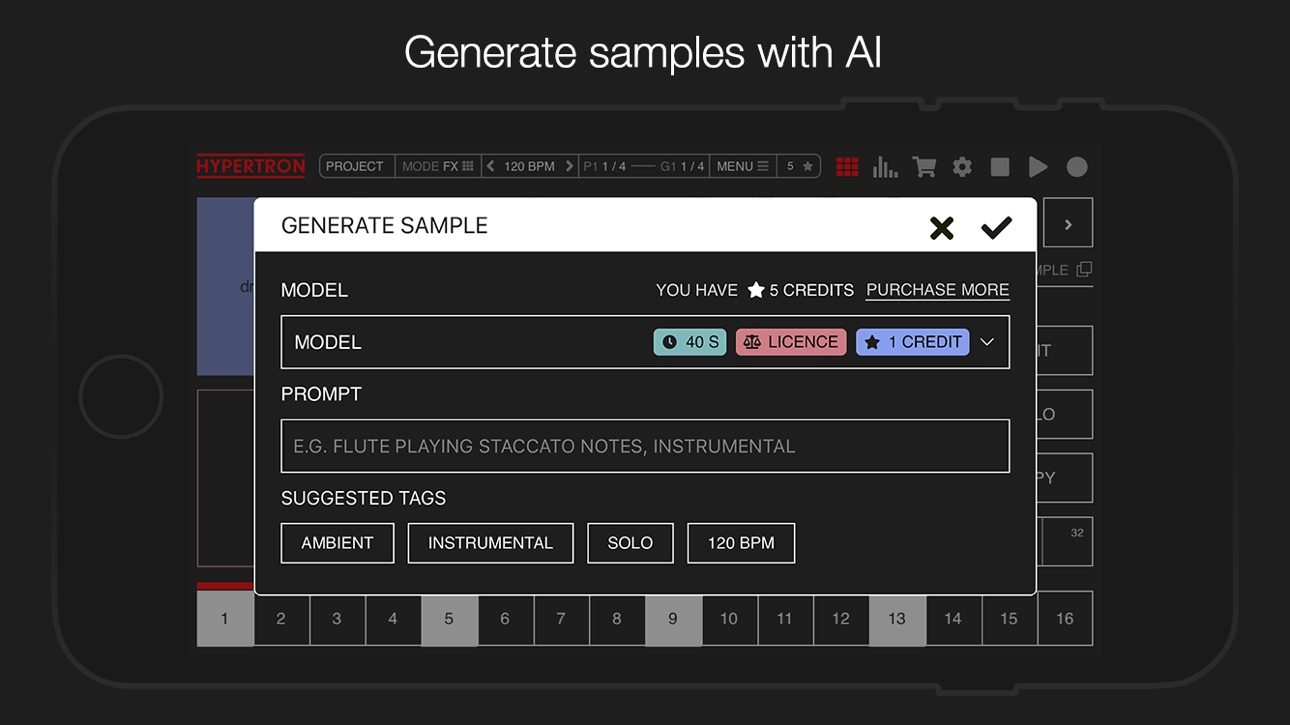Add the 120 BPM suggested tag
This screenshot has width=1290, height=725.
click(x=741, y=543)
